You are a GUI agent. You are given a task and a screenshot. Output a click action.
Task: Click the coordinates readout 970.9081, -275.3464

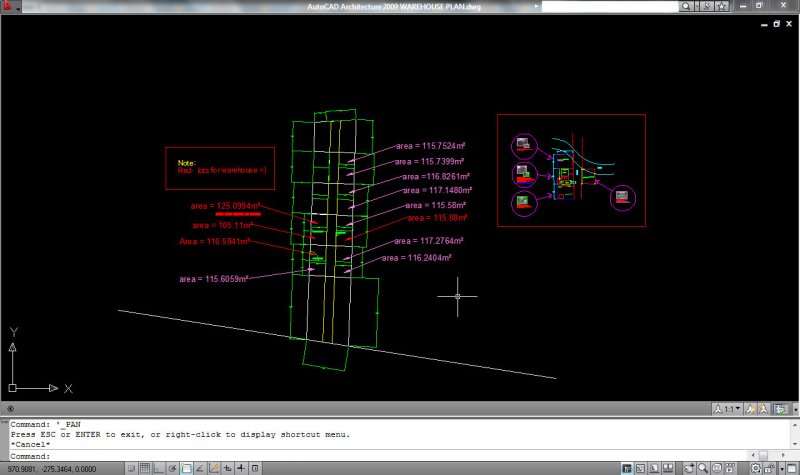pyautogui.click(x=52, y=468)
